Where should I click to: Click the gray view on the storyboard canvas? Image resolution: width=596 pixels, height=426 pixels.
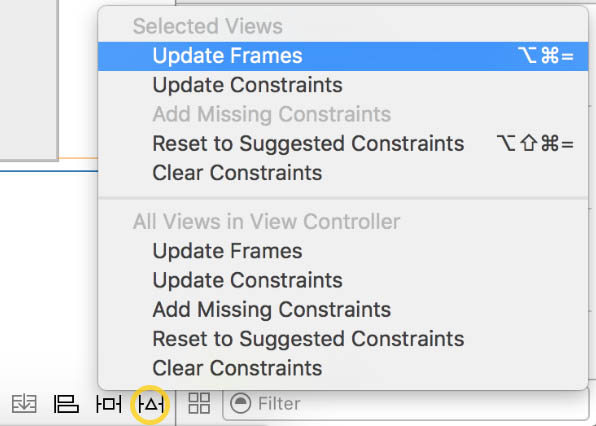coord(29,80)
